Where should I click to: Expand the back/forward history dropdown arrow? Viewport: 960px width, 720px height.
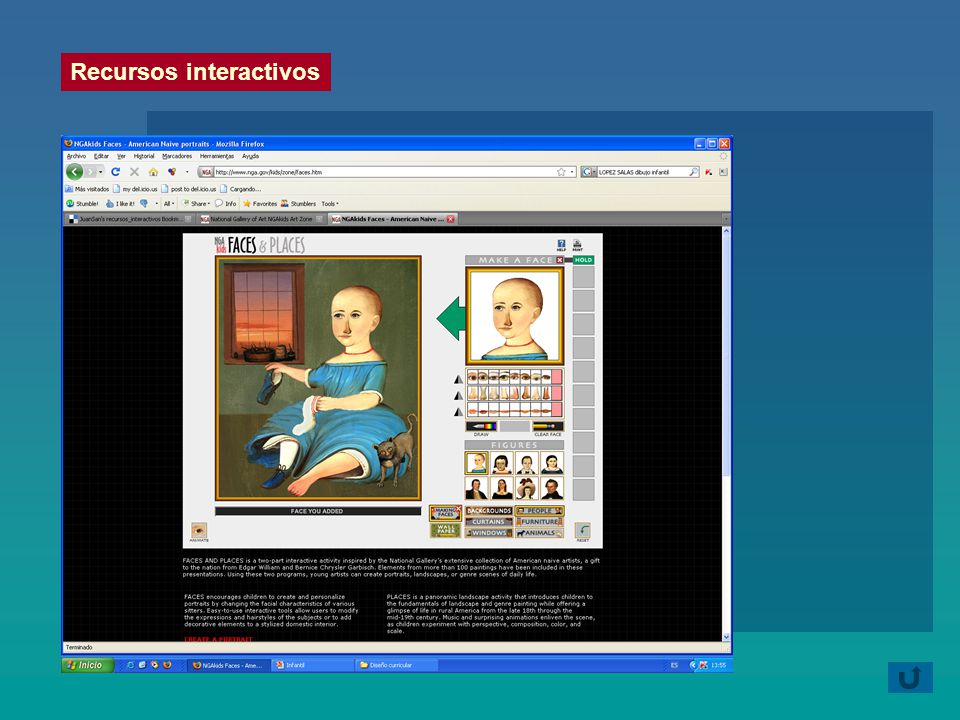[x=100, y=172]
